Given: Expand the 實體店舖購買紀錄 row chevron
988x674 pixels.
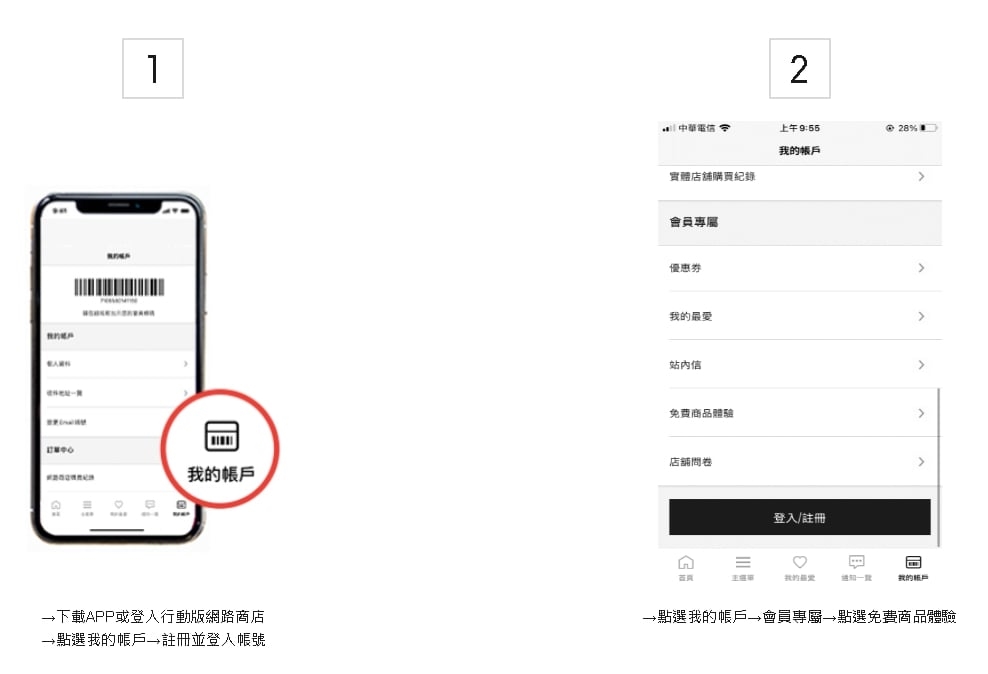Looking at the screenshot, I should pyautogui.click(x=921, y=176).
